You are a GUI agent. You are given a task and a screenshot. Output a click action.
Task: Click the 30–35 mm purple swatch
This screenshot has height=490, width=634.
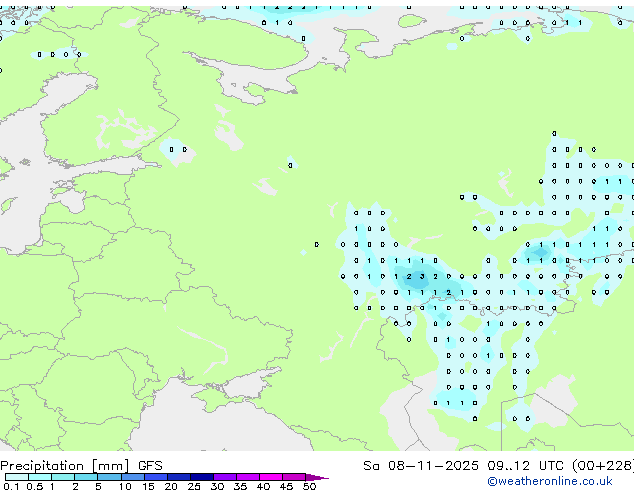(224, 477)
